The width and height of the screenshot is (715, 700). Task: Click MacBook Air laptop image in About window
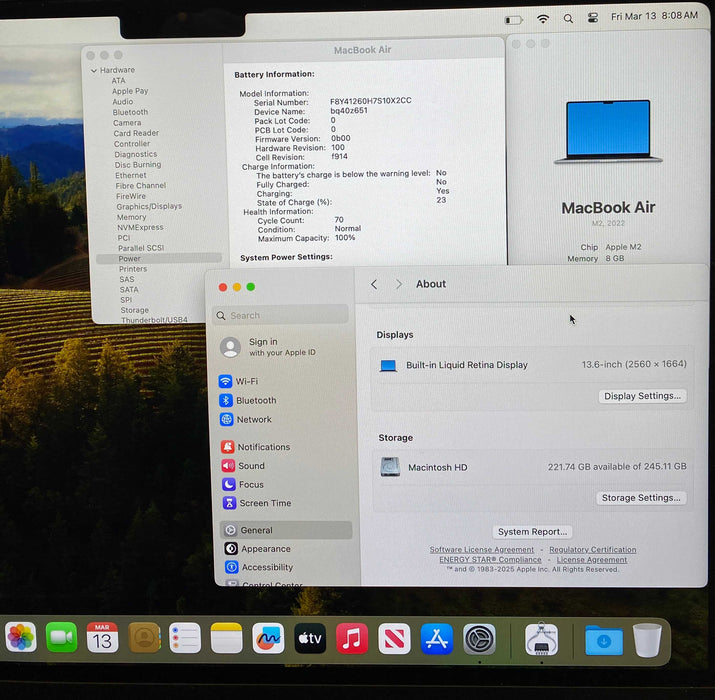click(608, 132)
